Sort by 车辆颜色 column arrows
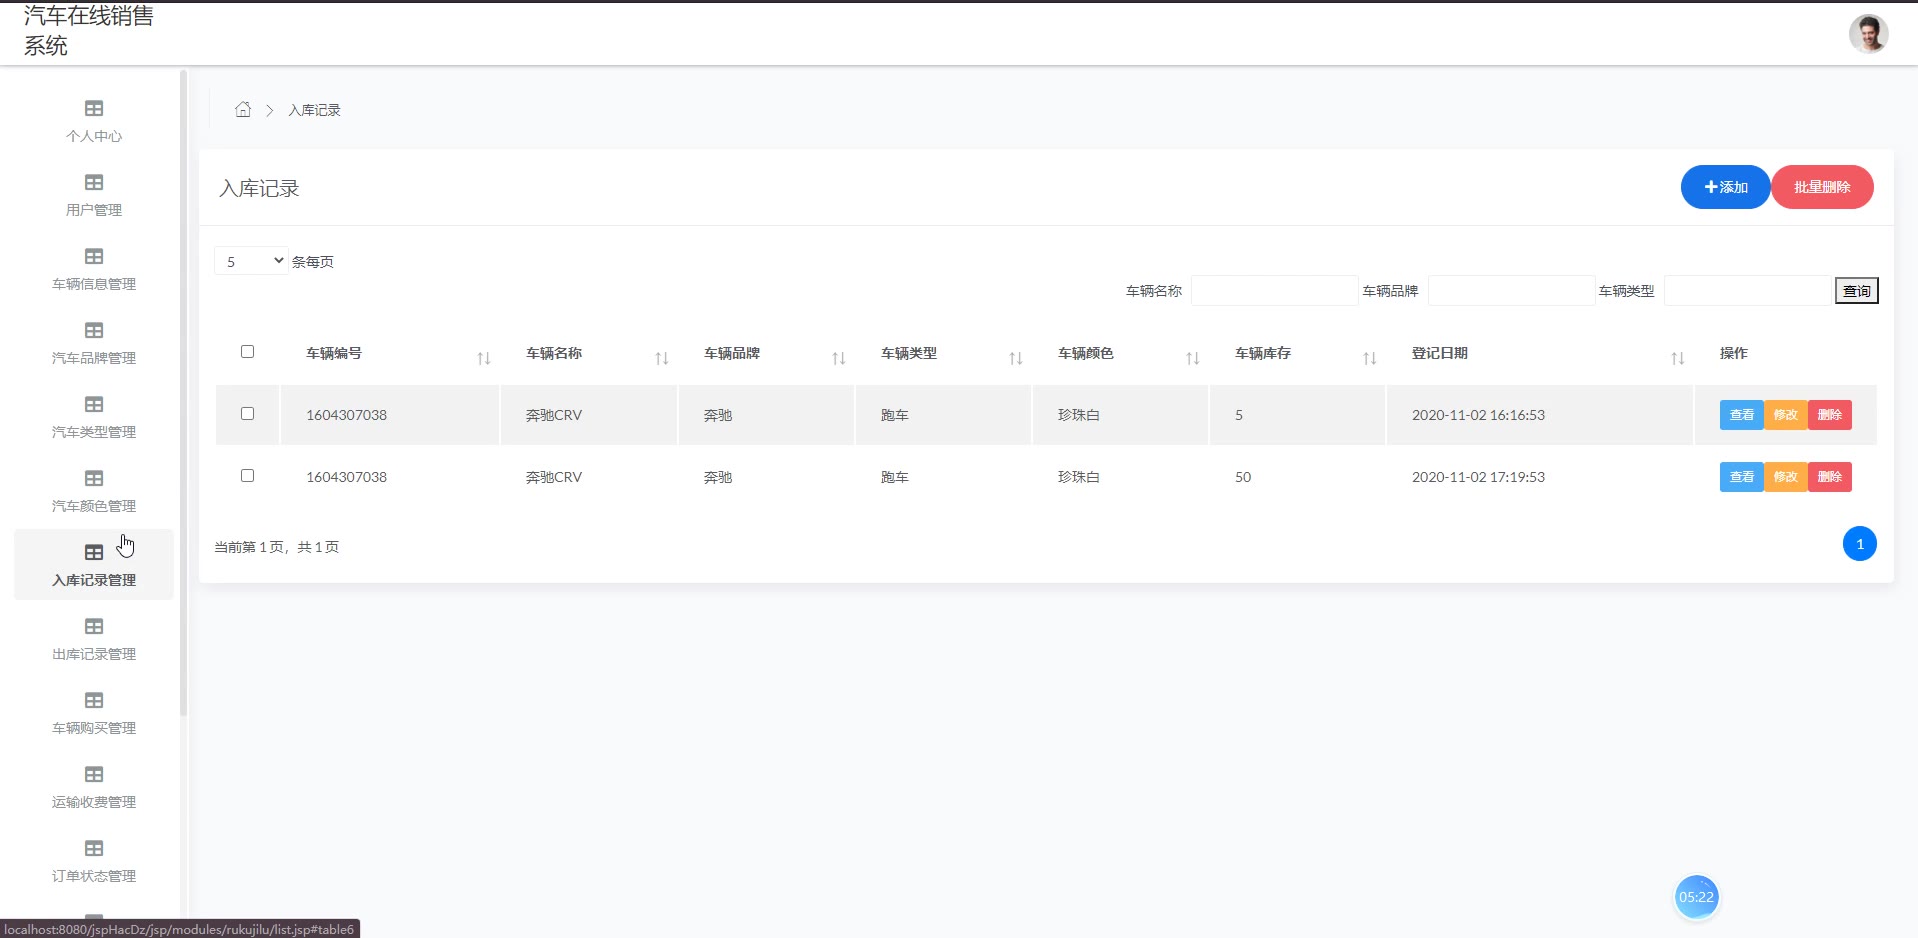This screenshot has width=1918, height=938. pyautogui.click(x=1193, y=358)
